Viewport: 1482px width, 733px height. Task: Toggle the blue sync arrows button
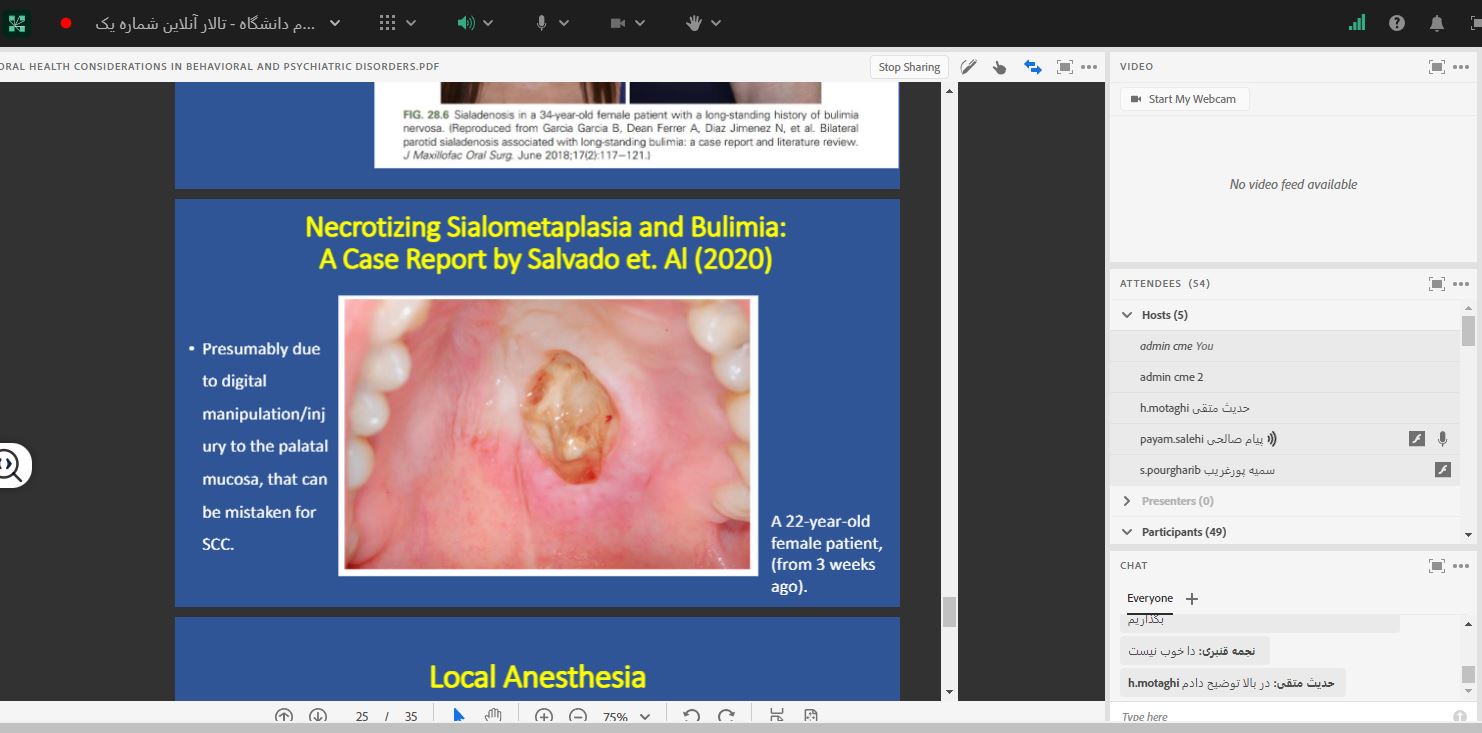click(x=1032, y=67)
